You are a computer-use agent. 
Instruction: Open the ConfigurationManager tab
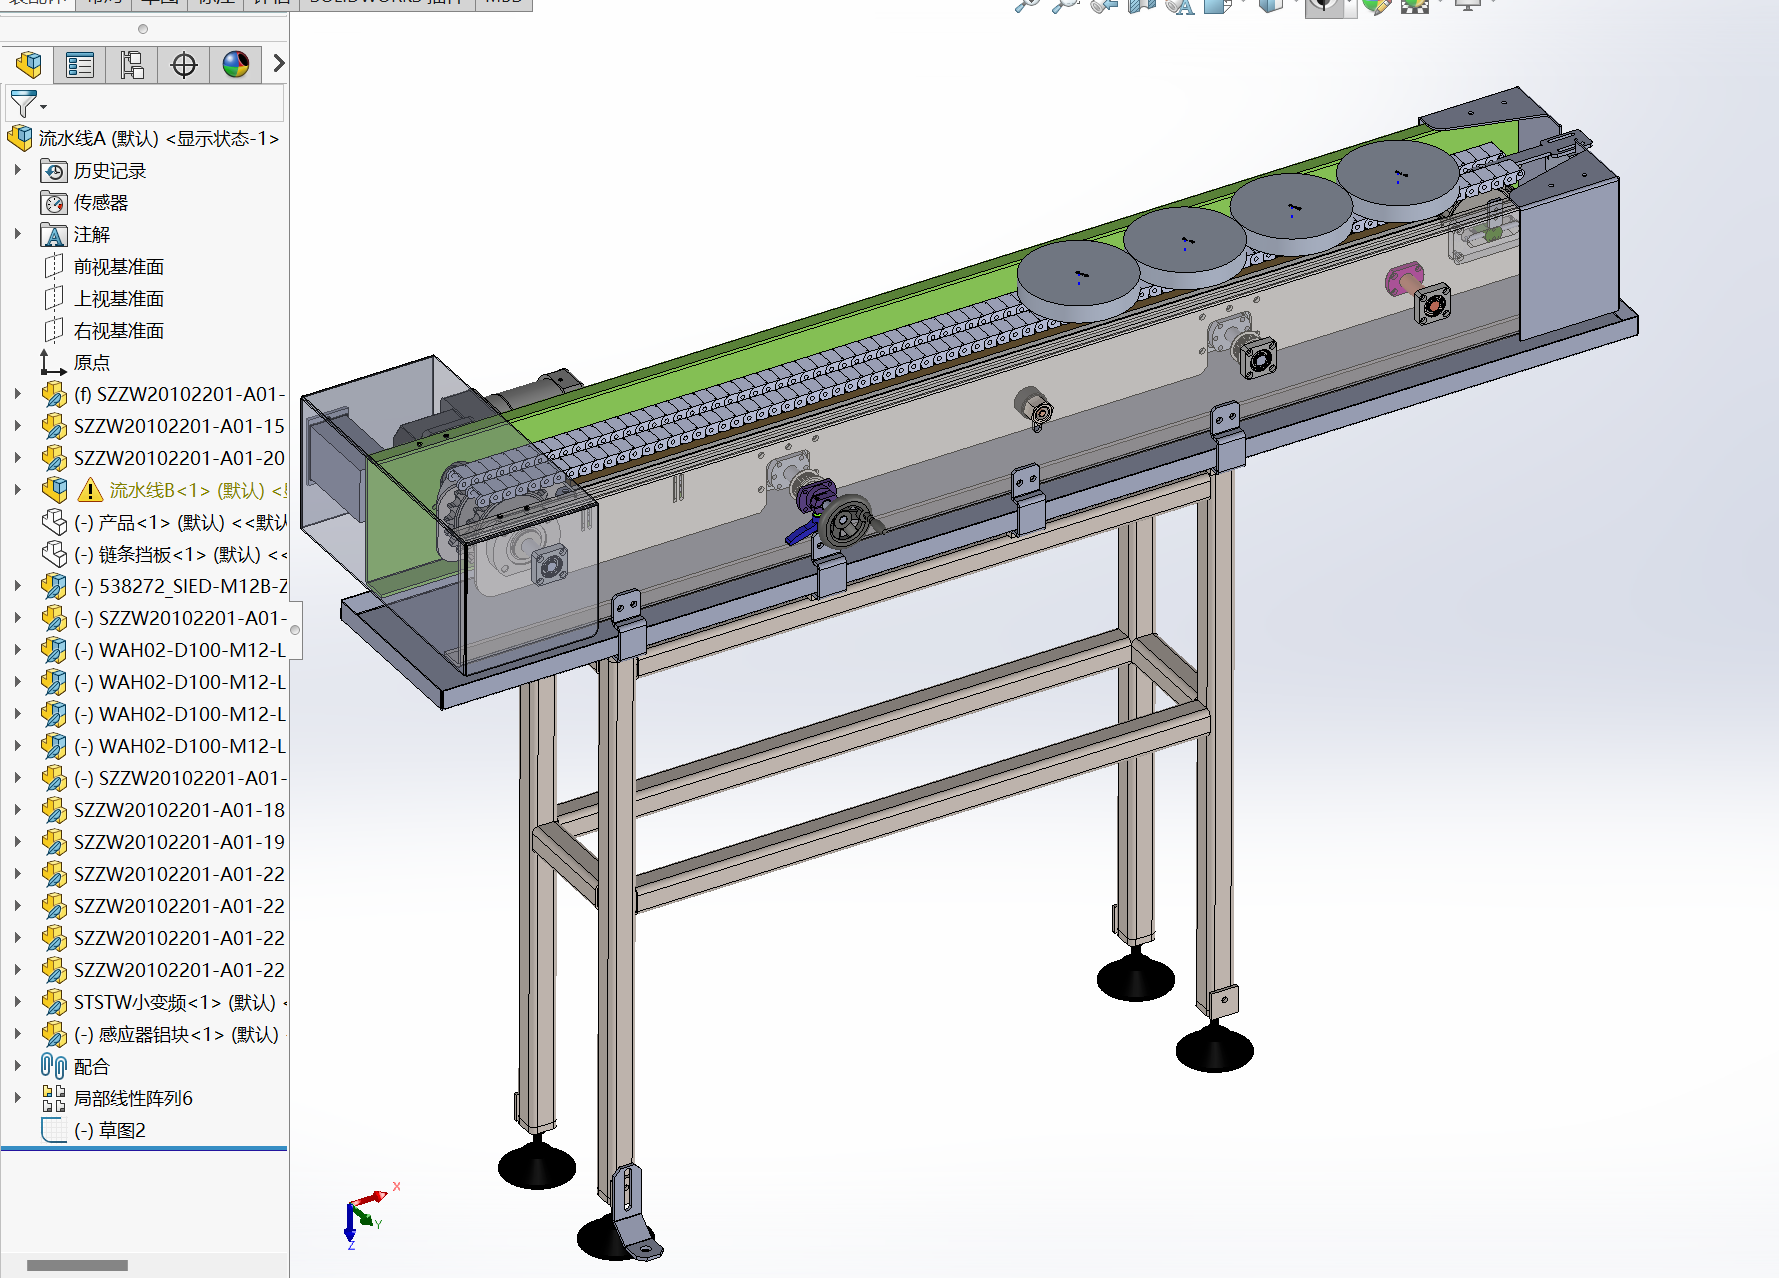pos(132,65)
